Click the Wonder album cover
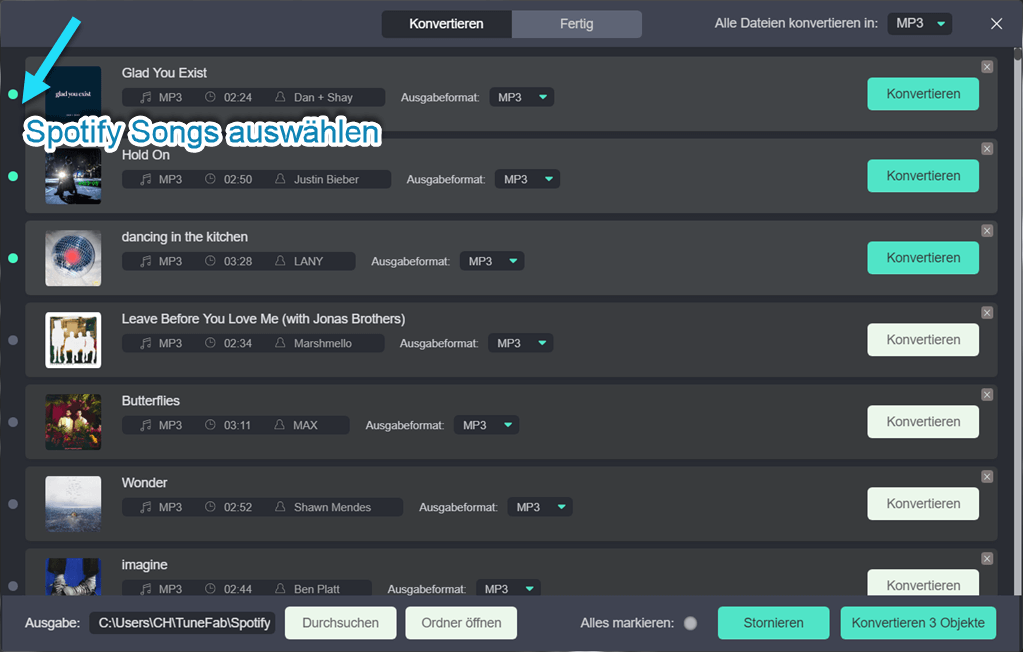 (73, 504)
